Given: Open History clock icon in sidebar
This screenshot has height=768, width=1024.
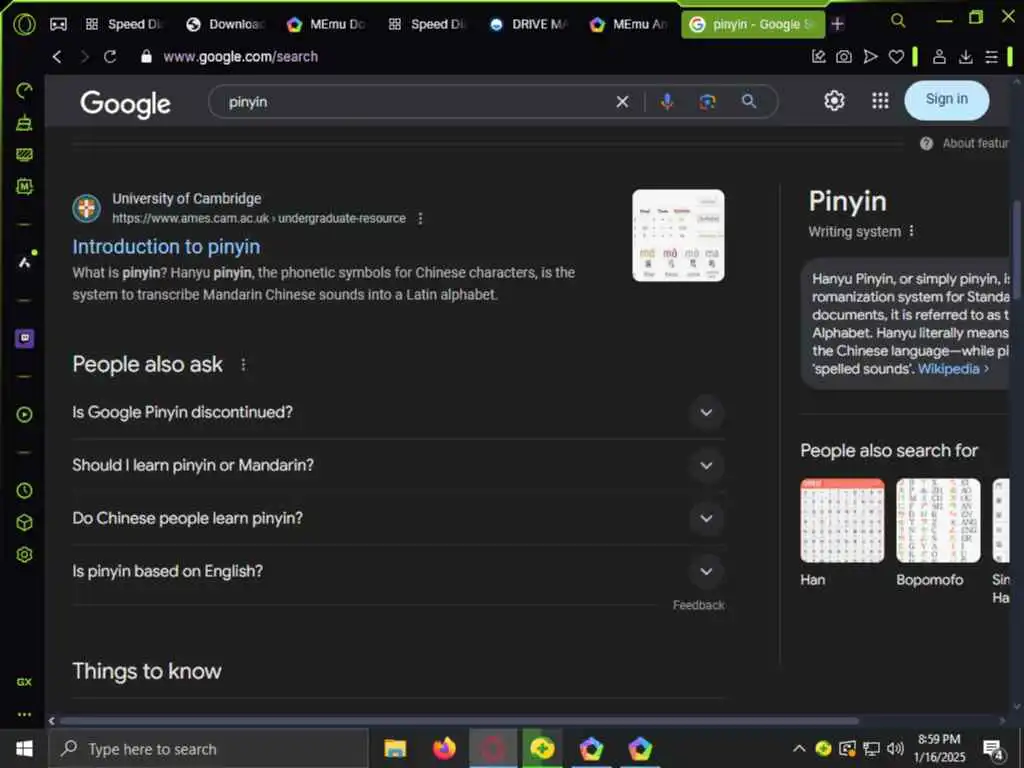Looking at the screenshot, I should (24, 490).
